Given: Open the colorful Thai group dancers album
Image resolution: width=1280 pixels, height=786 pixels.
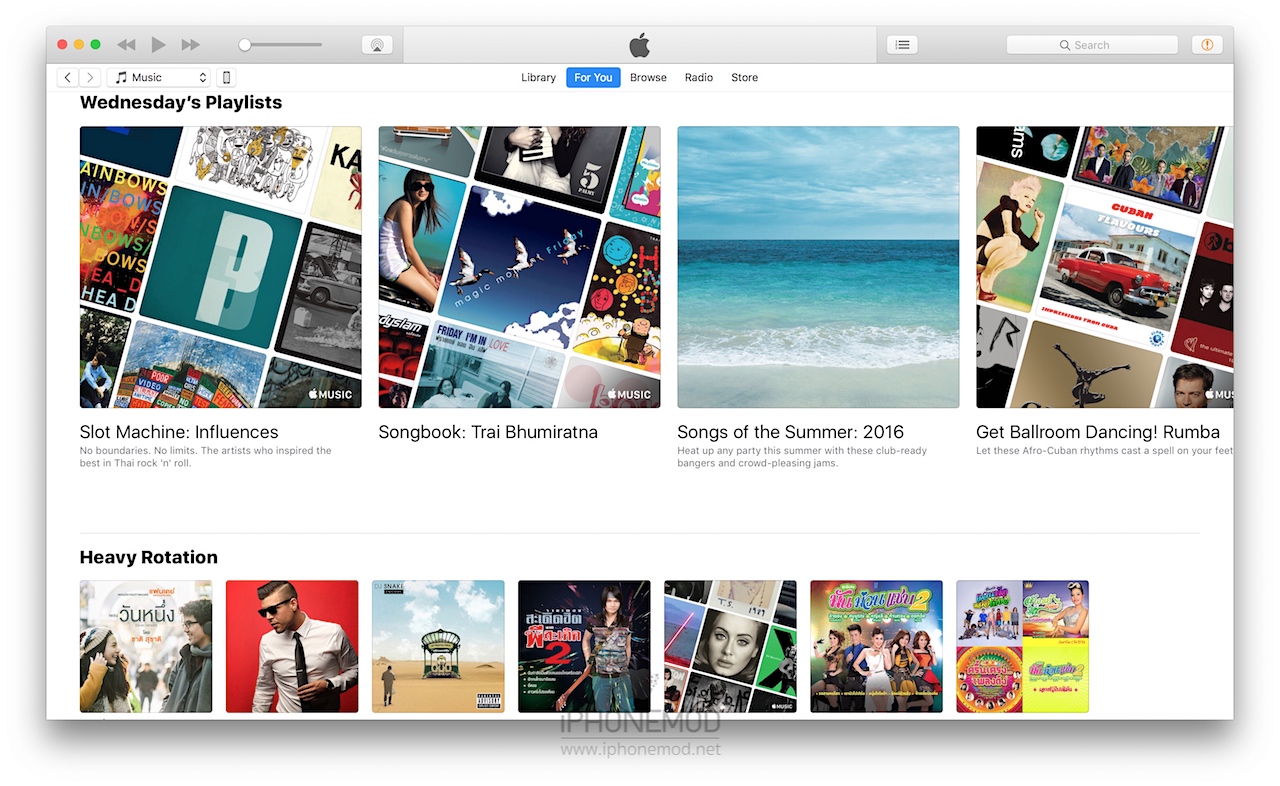Looking at the screenshot, I should (x=876, y=646).
